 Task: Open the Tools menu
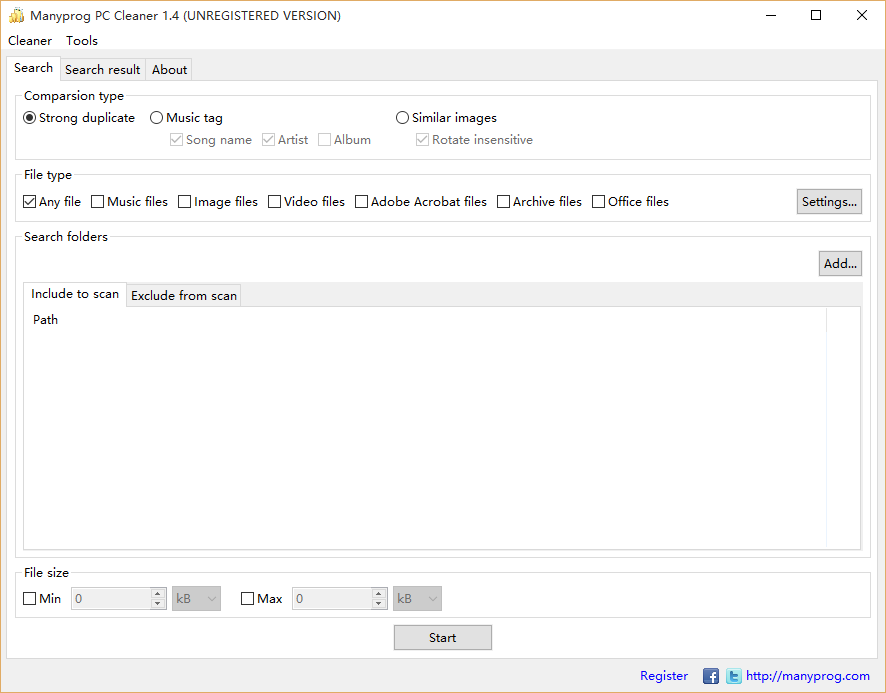click(82, 41)
